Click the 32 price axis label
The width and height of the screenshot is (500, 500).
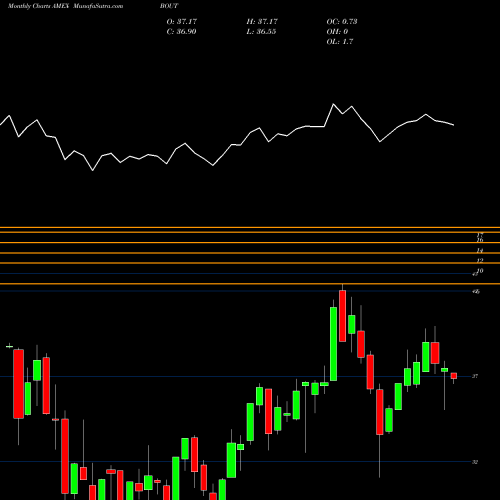(x=475, y=462)
